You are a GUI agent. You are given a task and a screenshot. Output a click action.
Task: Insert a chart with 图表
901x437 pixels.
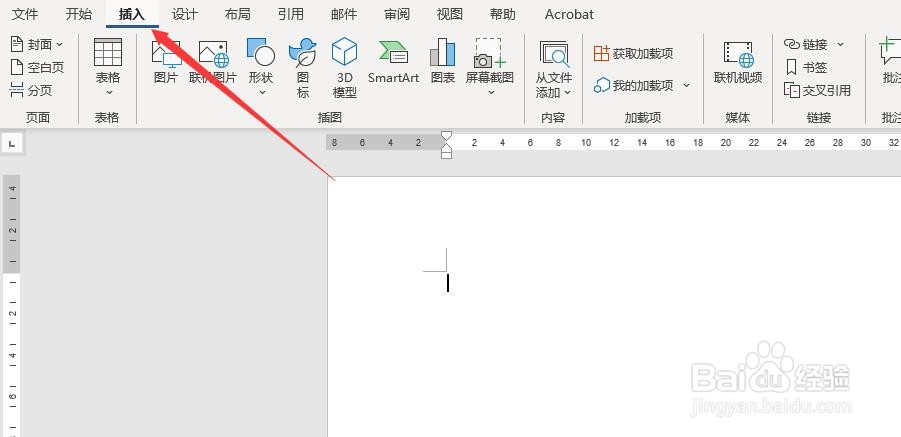pyautogui.click(x=442, y=62)
